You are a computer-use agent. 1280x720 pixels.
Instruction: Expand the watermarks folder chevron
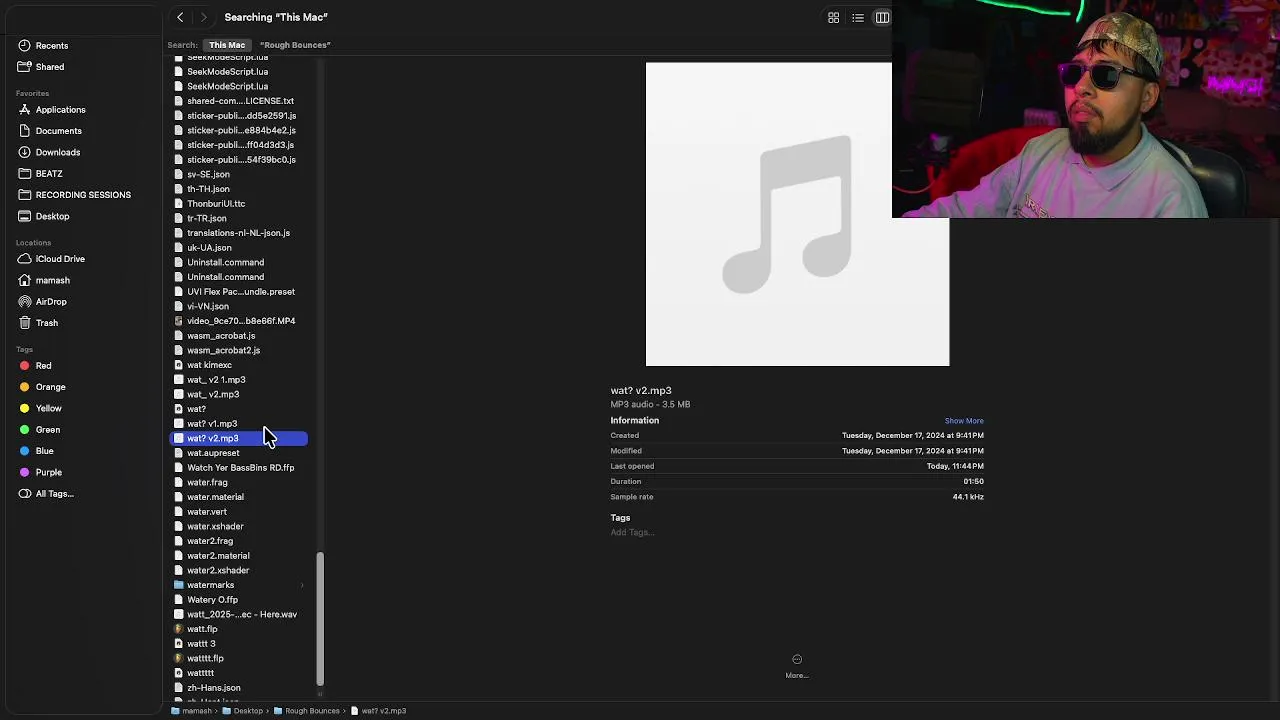coord(302,585)
